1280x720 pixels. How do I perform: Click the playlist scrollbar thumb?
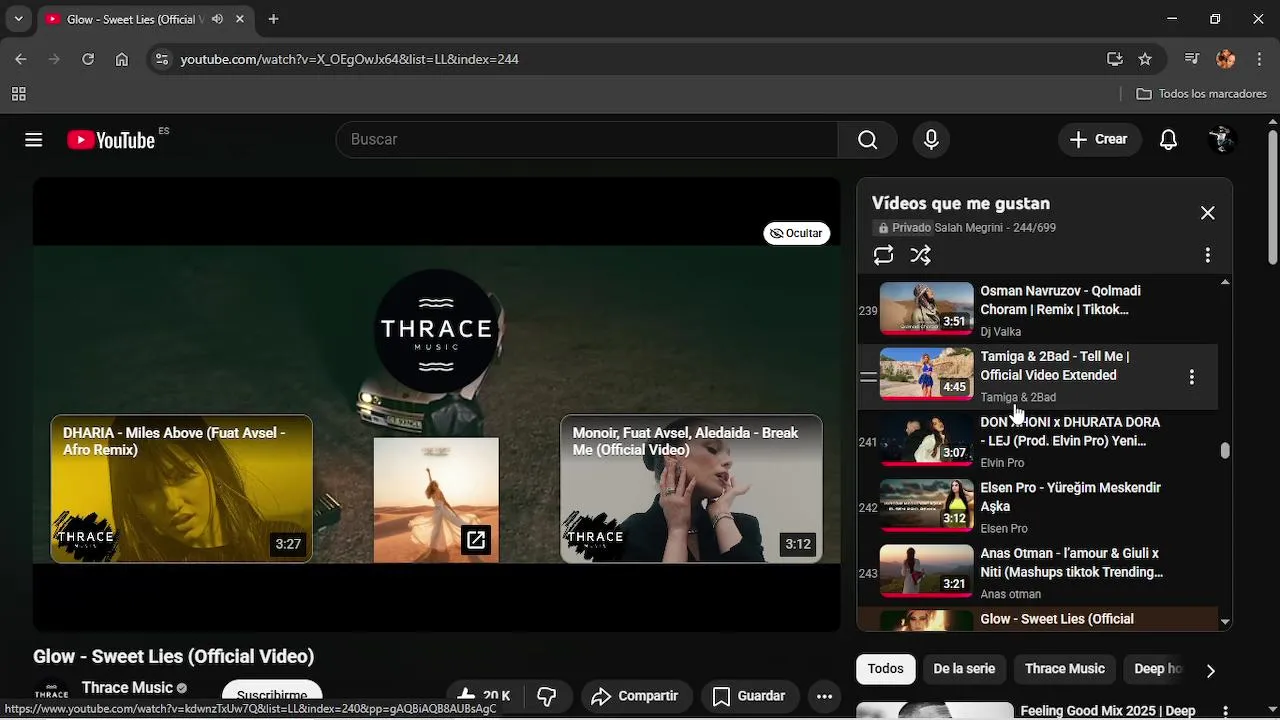[x=1225, y=451]
